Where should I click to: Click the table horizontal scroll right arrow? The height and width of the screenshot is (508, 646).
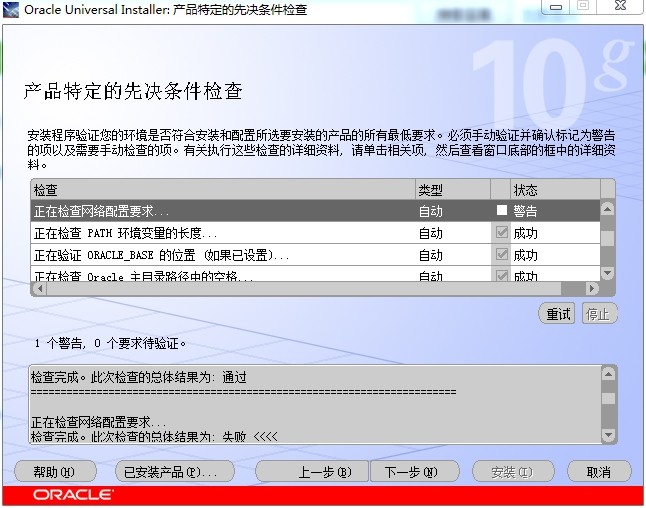[x=592, y=288]
